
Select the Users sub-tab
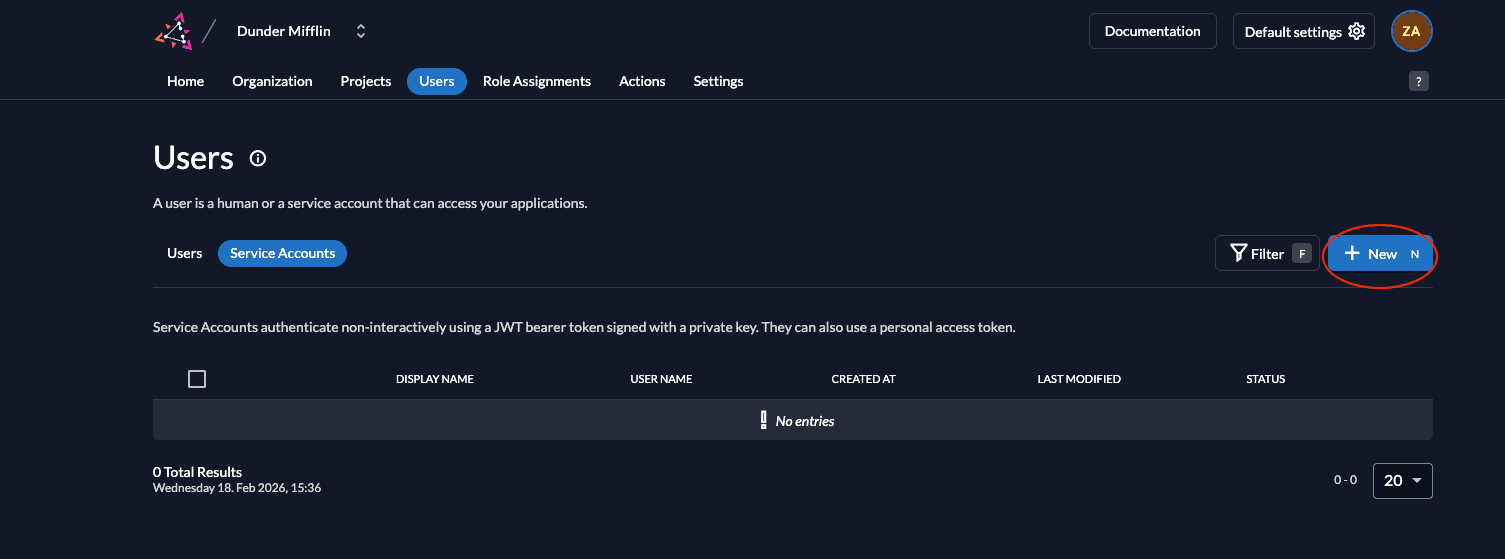tap(184, 253)
